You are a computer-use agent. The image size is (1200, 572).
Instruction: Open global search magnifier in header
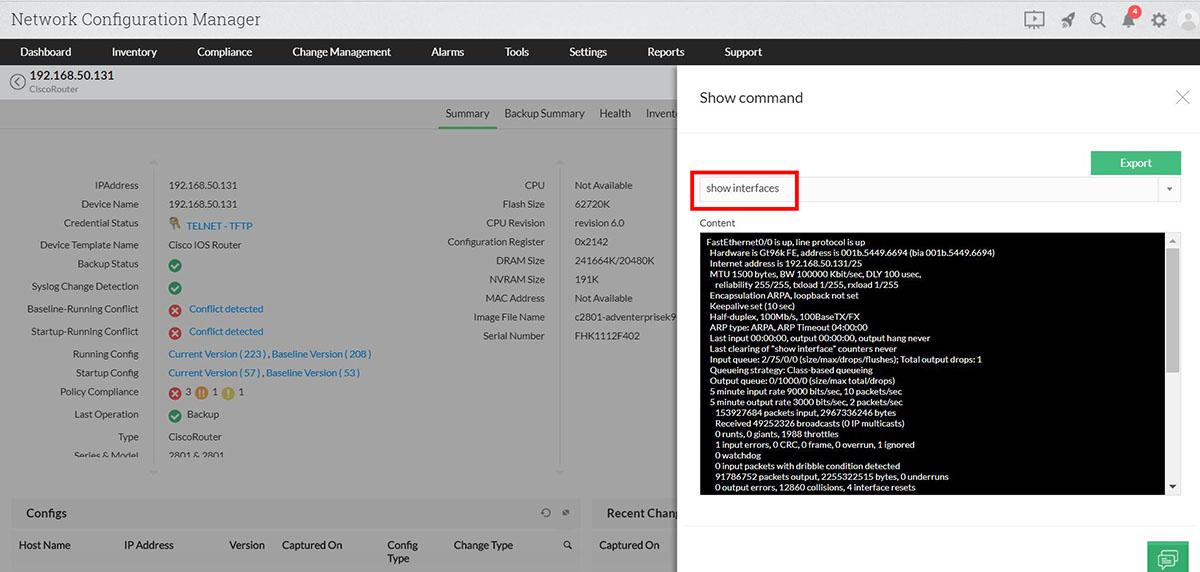[x=1098, y=20]
